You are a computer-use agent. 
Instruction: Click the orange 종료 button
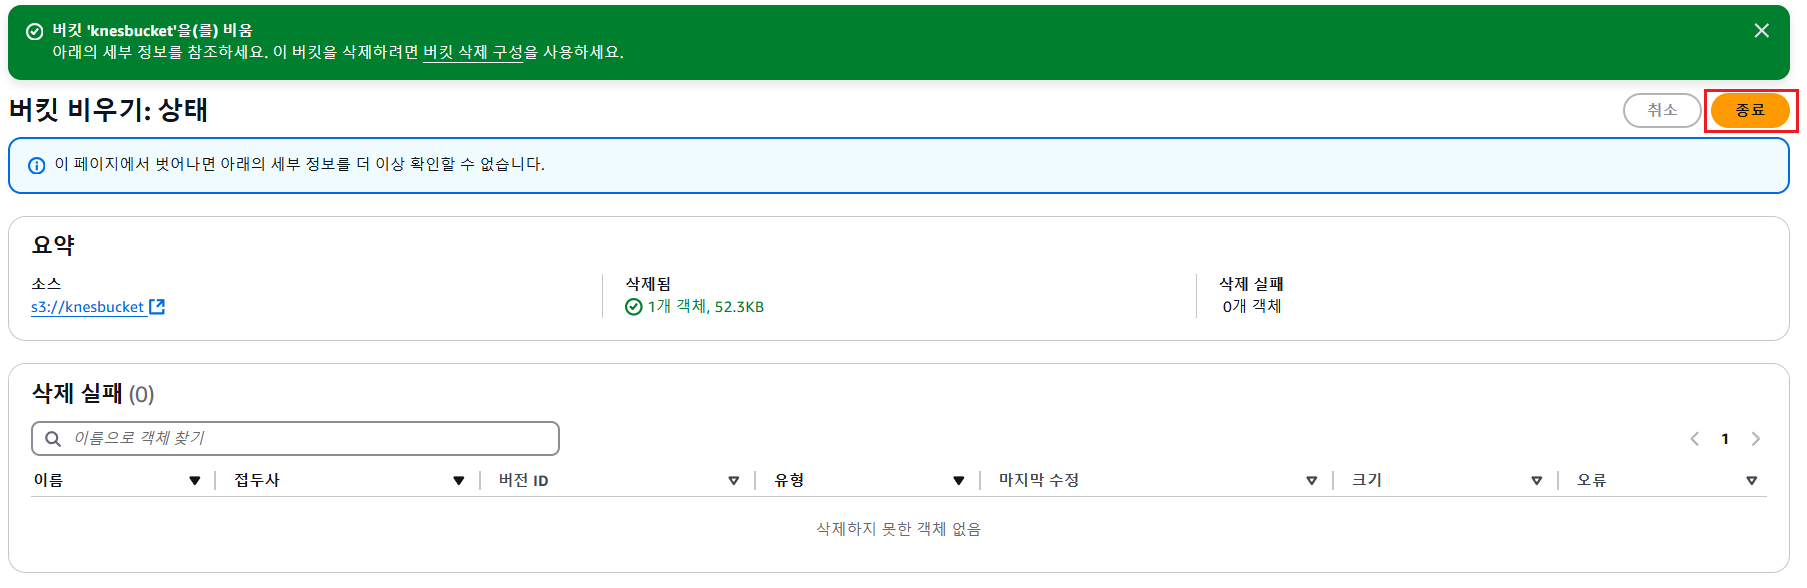(x=1750, y=110)
